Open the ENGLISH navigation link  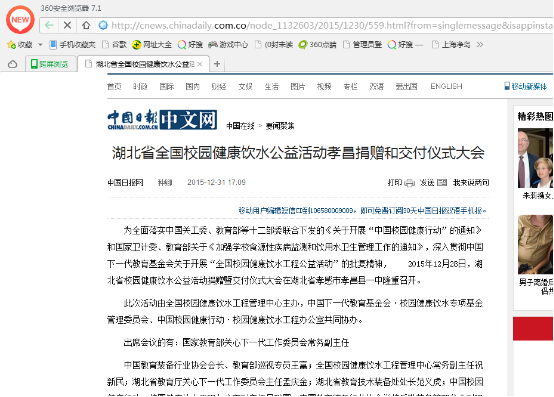click(446, 87)
